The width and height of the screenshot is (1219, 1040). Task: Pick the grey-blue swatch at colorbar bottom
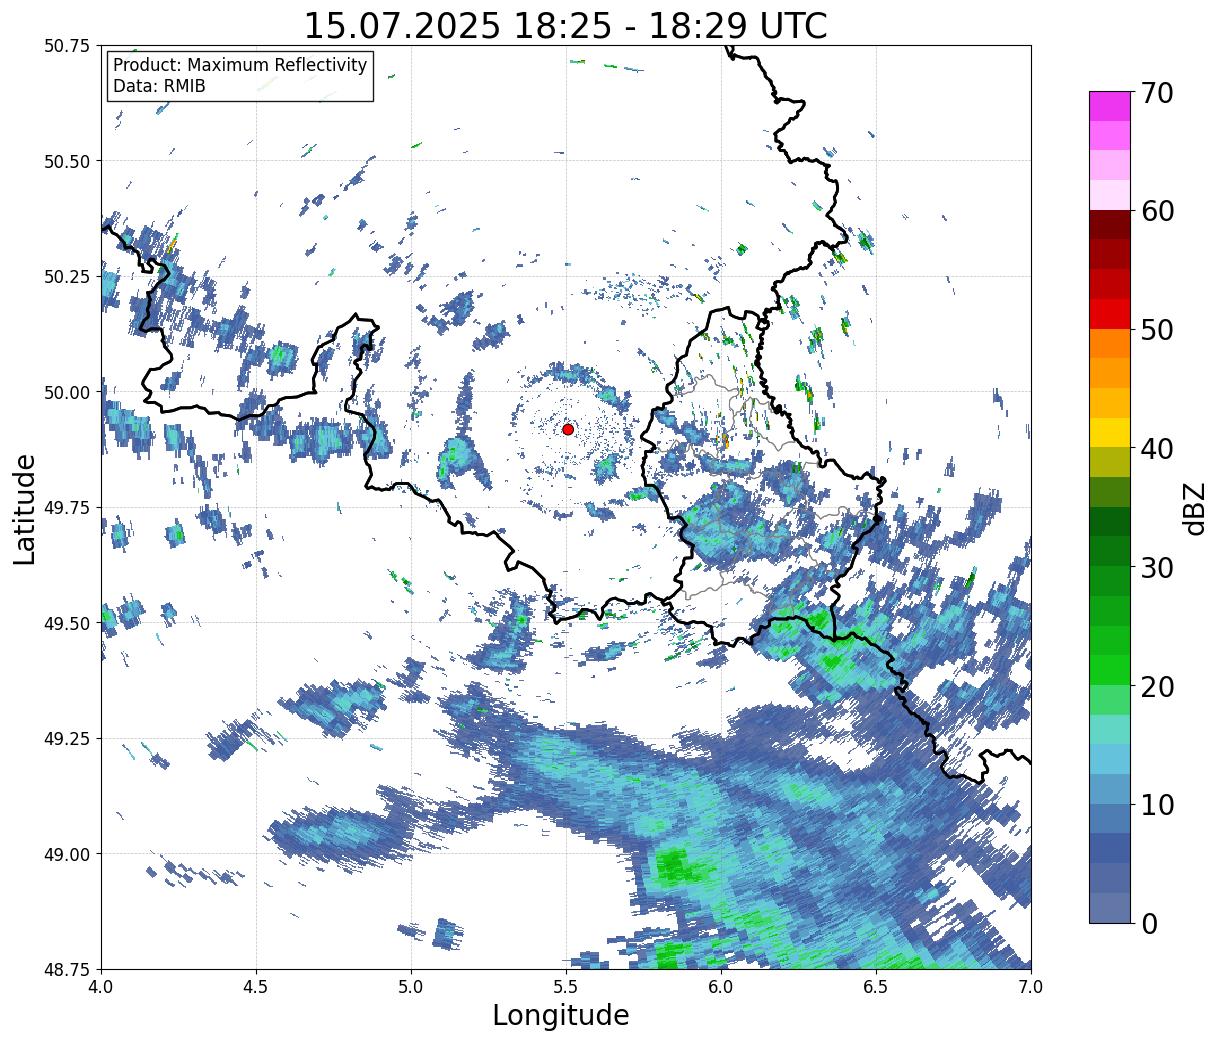point(1109,907)
